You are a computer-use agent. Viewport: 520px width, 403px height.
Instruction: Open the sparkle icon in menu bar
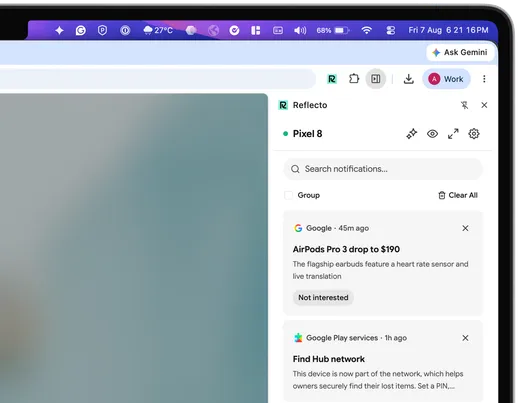[x=59, y=31]
